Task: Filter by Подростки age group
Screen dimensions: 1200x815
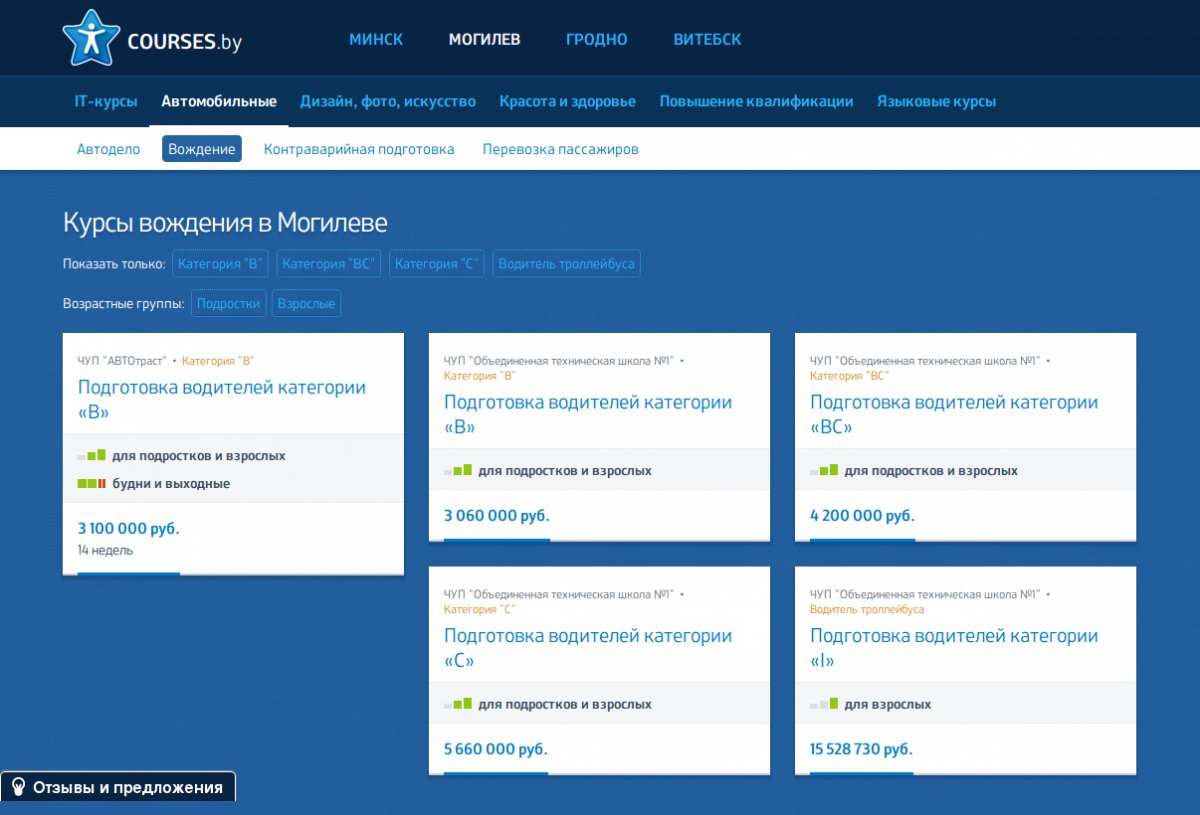Action: point(229,303)
